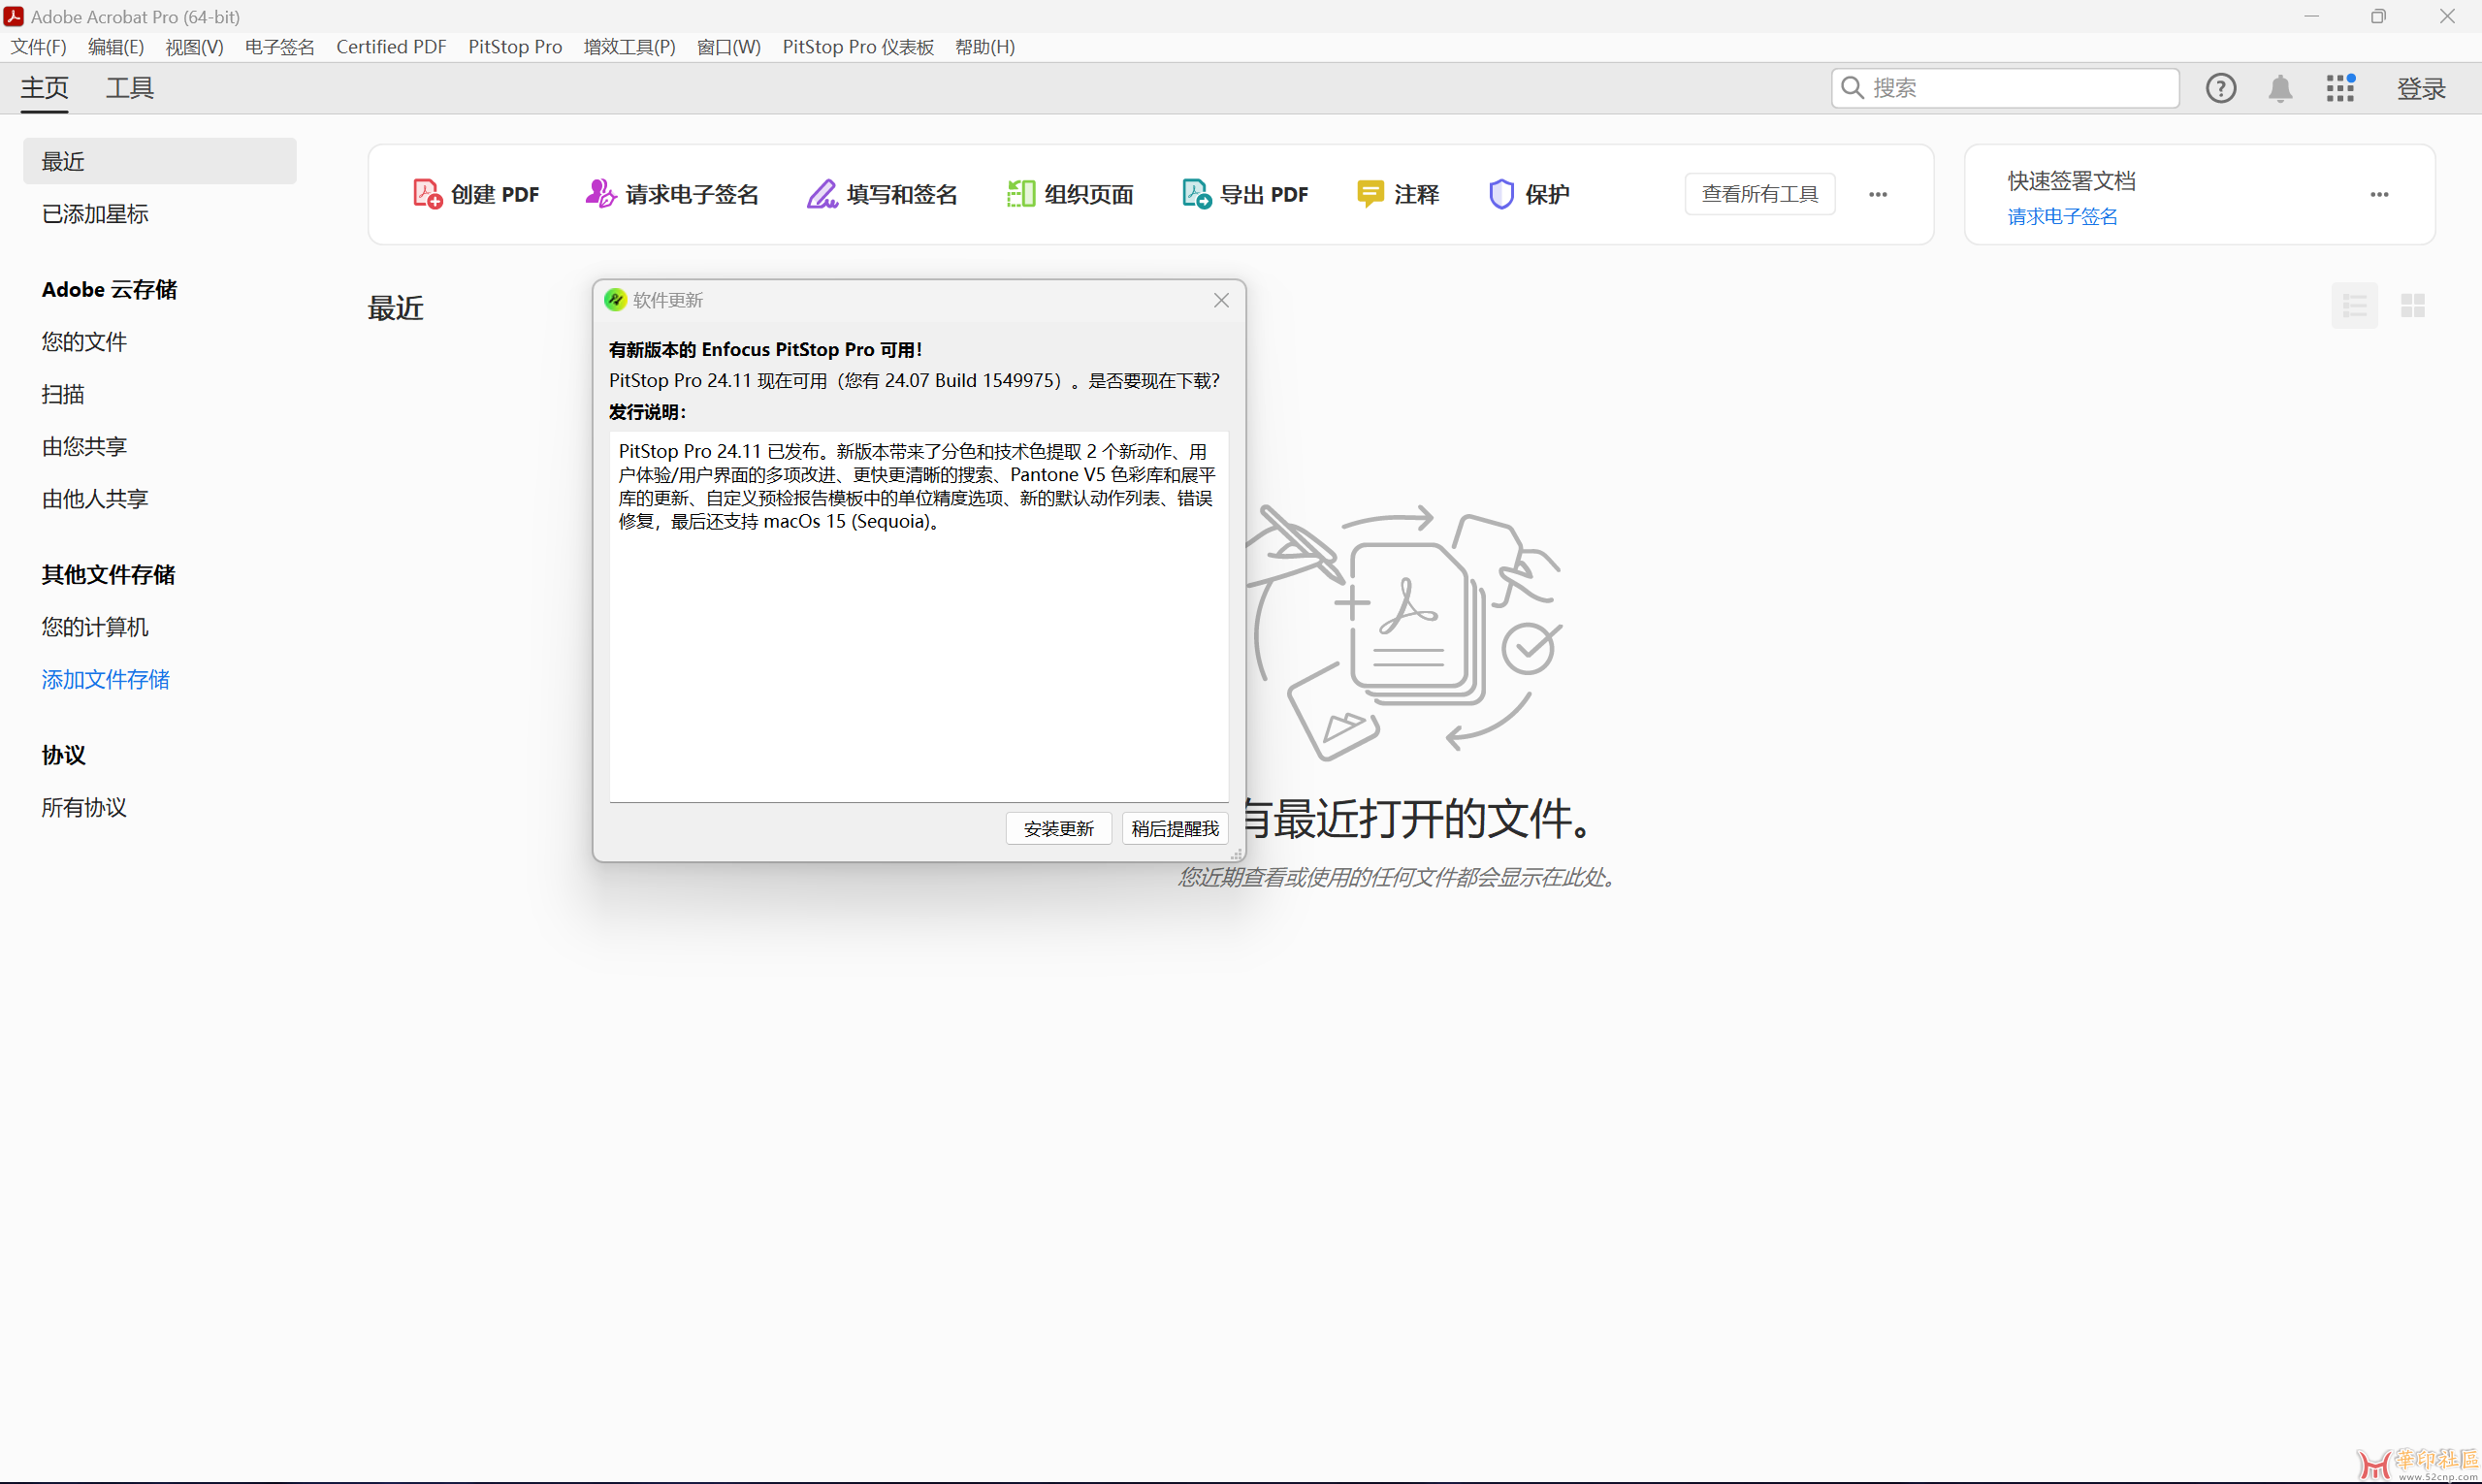Click the 协议 section heading

(x=63, y=754)
